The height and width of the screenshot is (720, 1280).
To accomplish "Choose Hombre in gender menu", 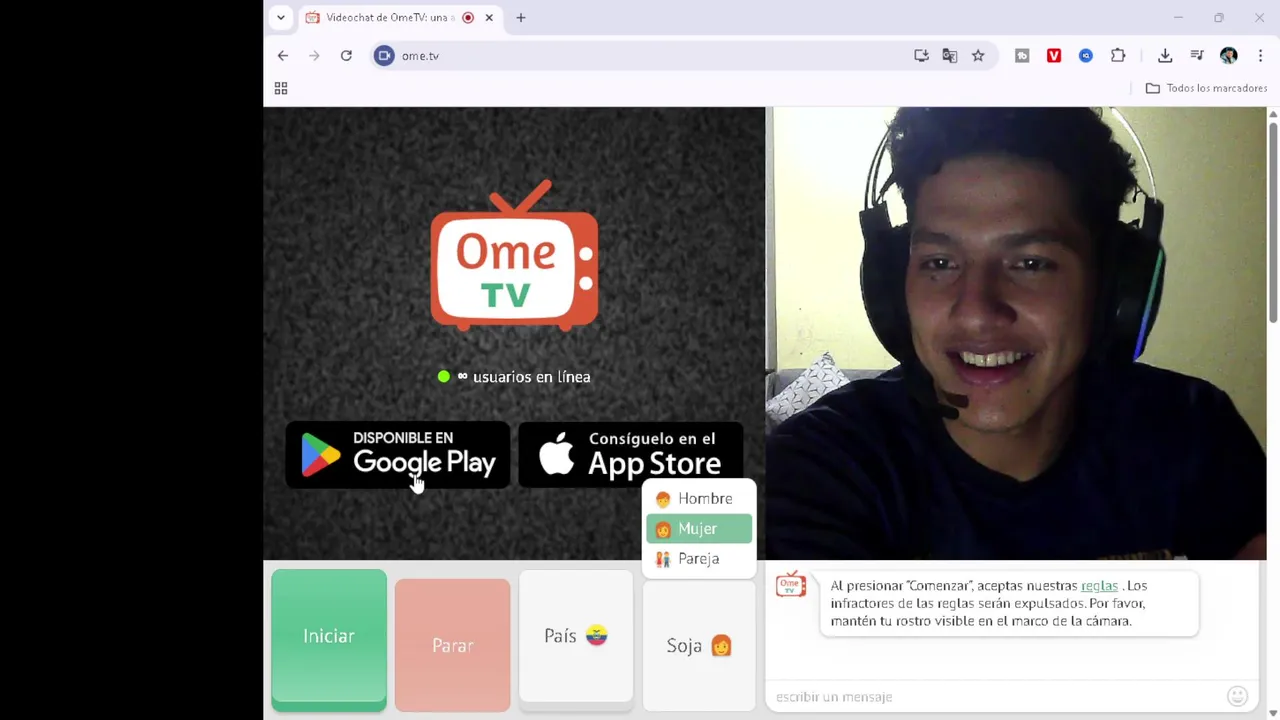I will coord(699,498).
